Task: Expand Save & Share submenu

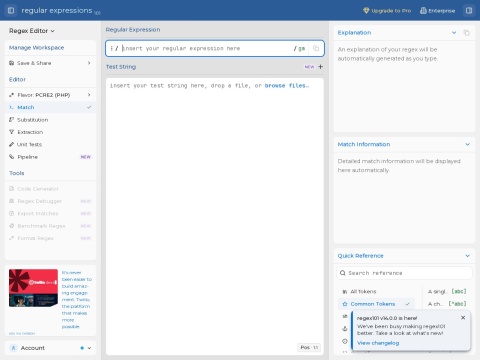Action: point(50,63)
